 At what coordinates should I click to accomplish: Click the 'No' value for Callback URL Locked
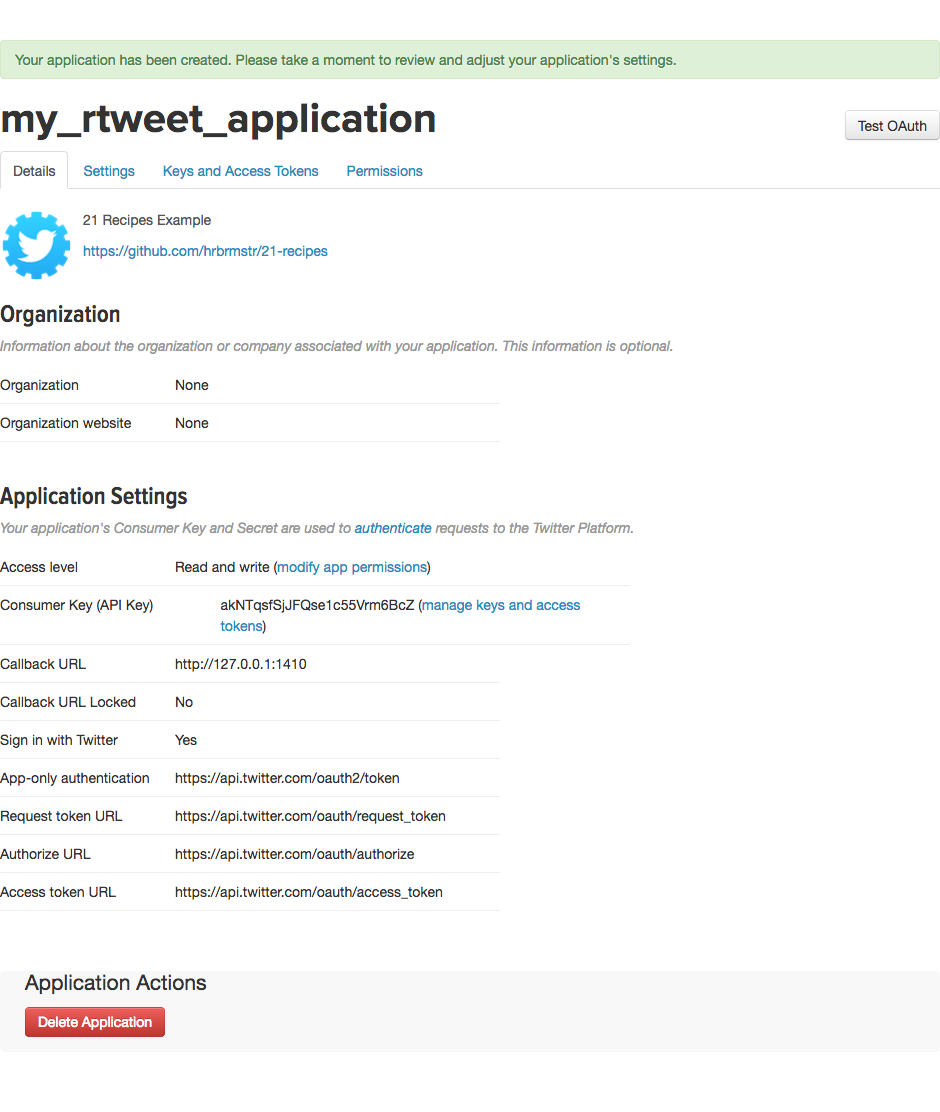coord(184,702)
